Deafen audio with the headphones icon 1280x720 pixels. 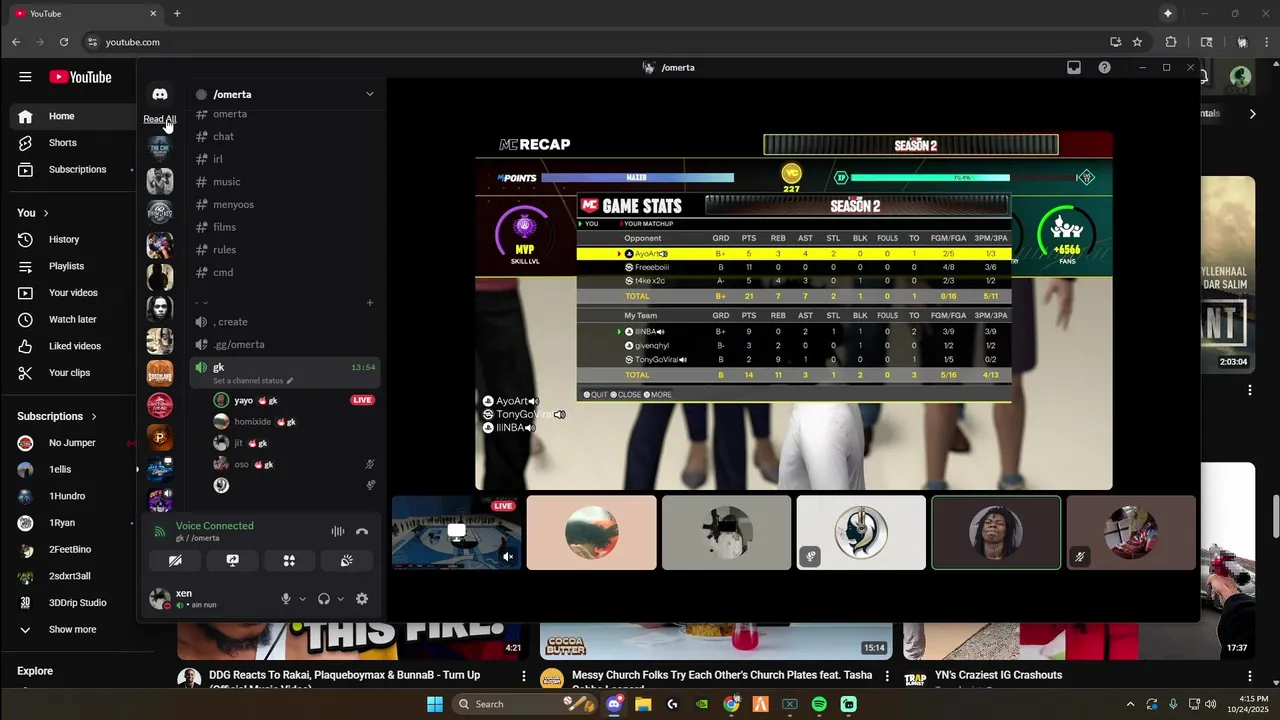click(324, 599)
